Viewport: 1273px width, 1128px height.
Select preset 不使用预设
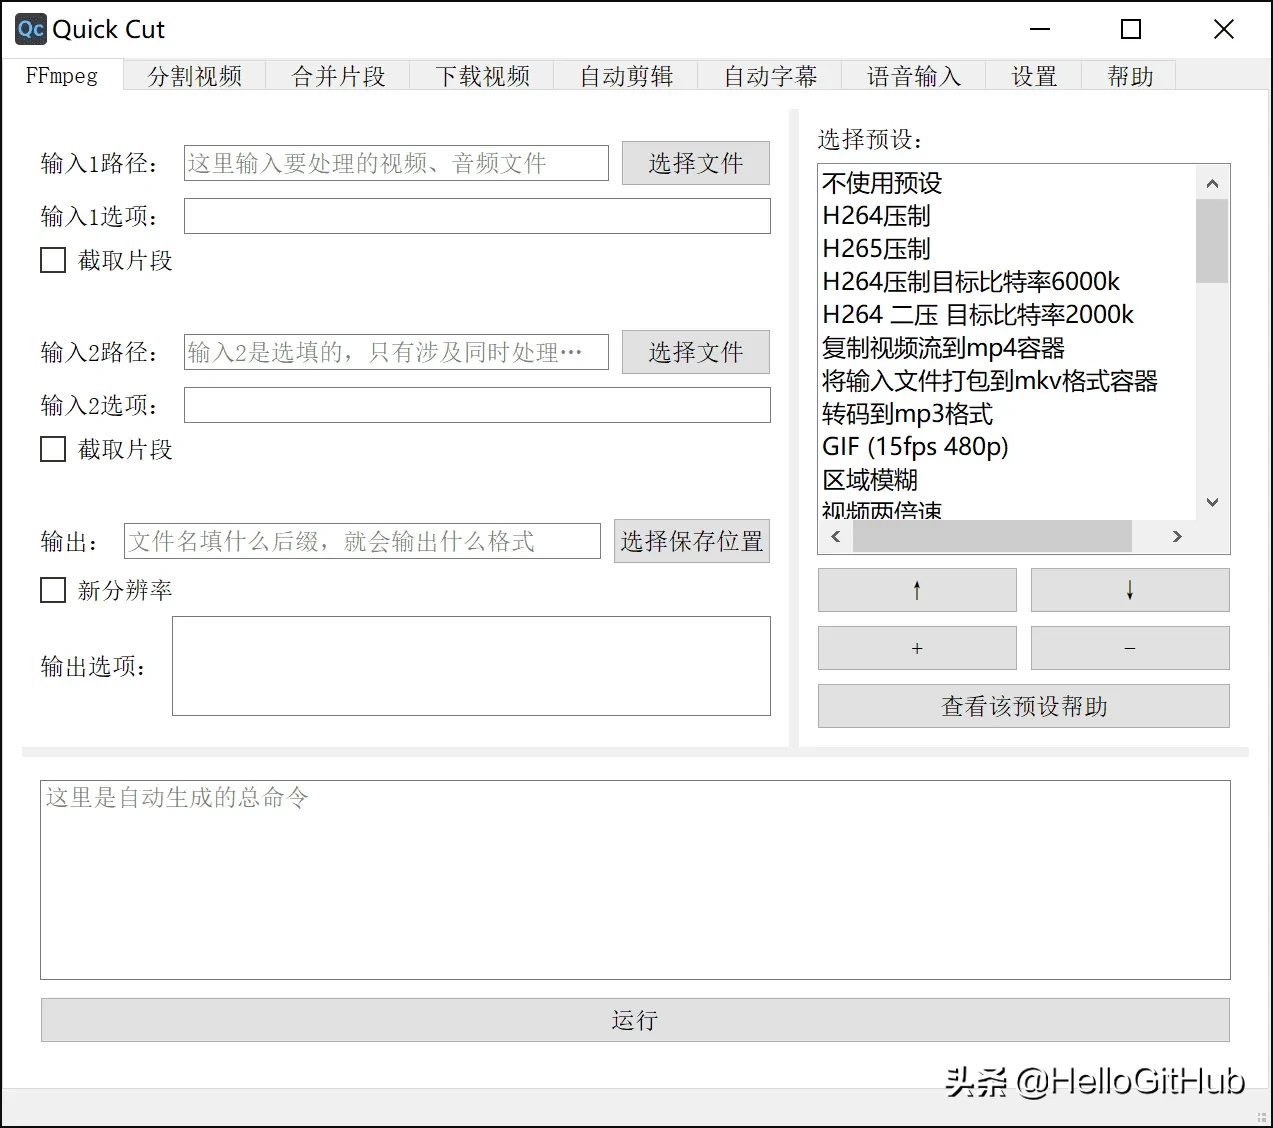click(x=1007, y=183)
